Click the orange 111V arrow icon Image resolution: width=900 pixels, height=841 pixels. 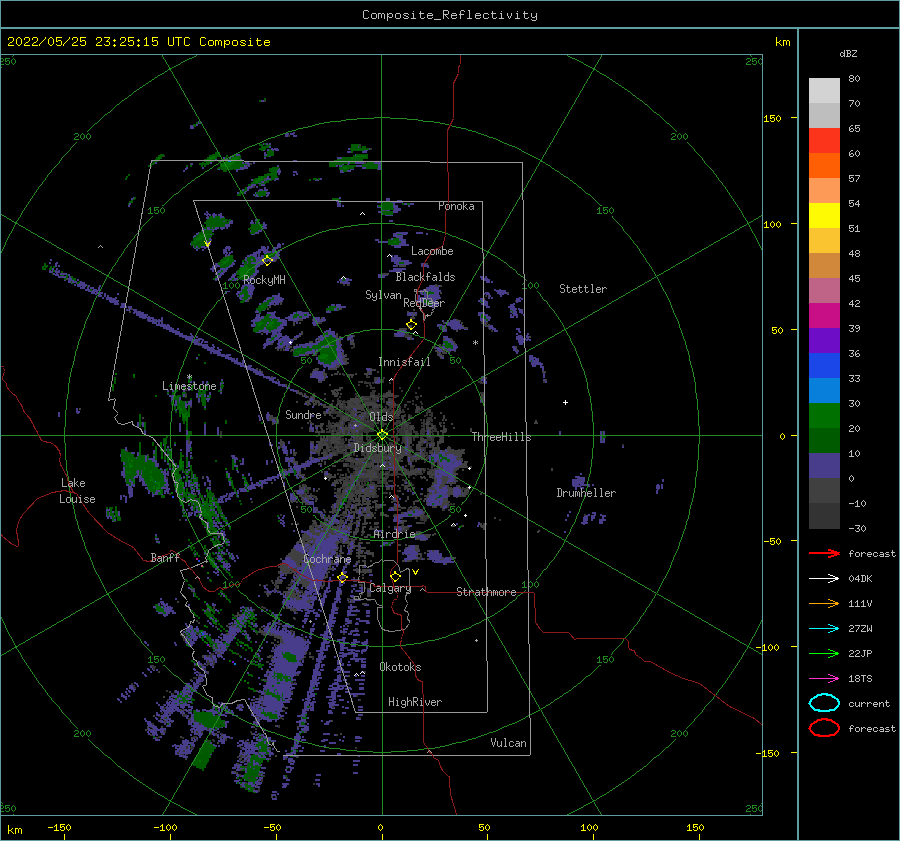pyautogui.click(x=824, y=603)
